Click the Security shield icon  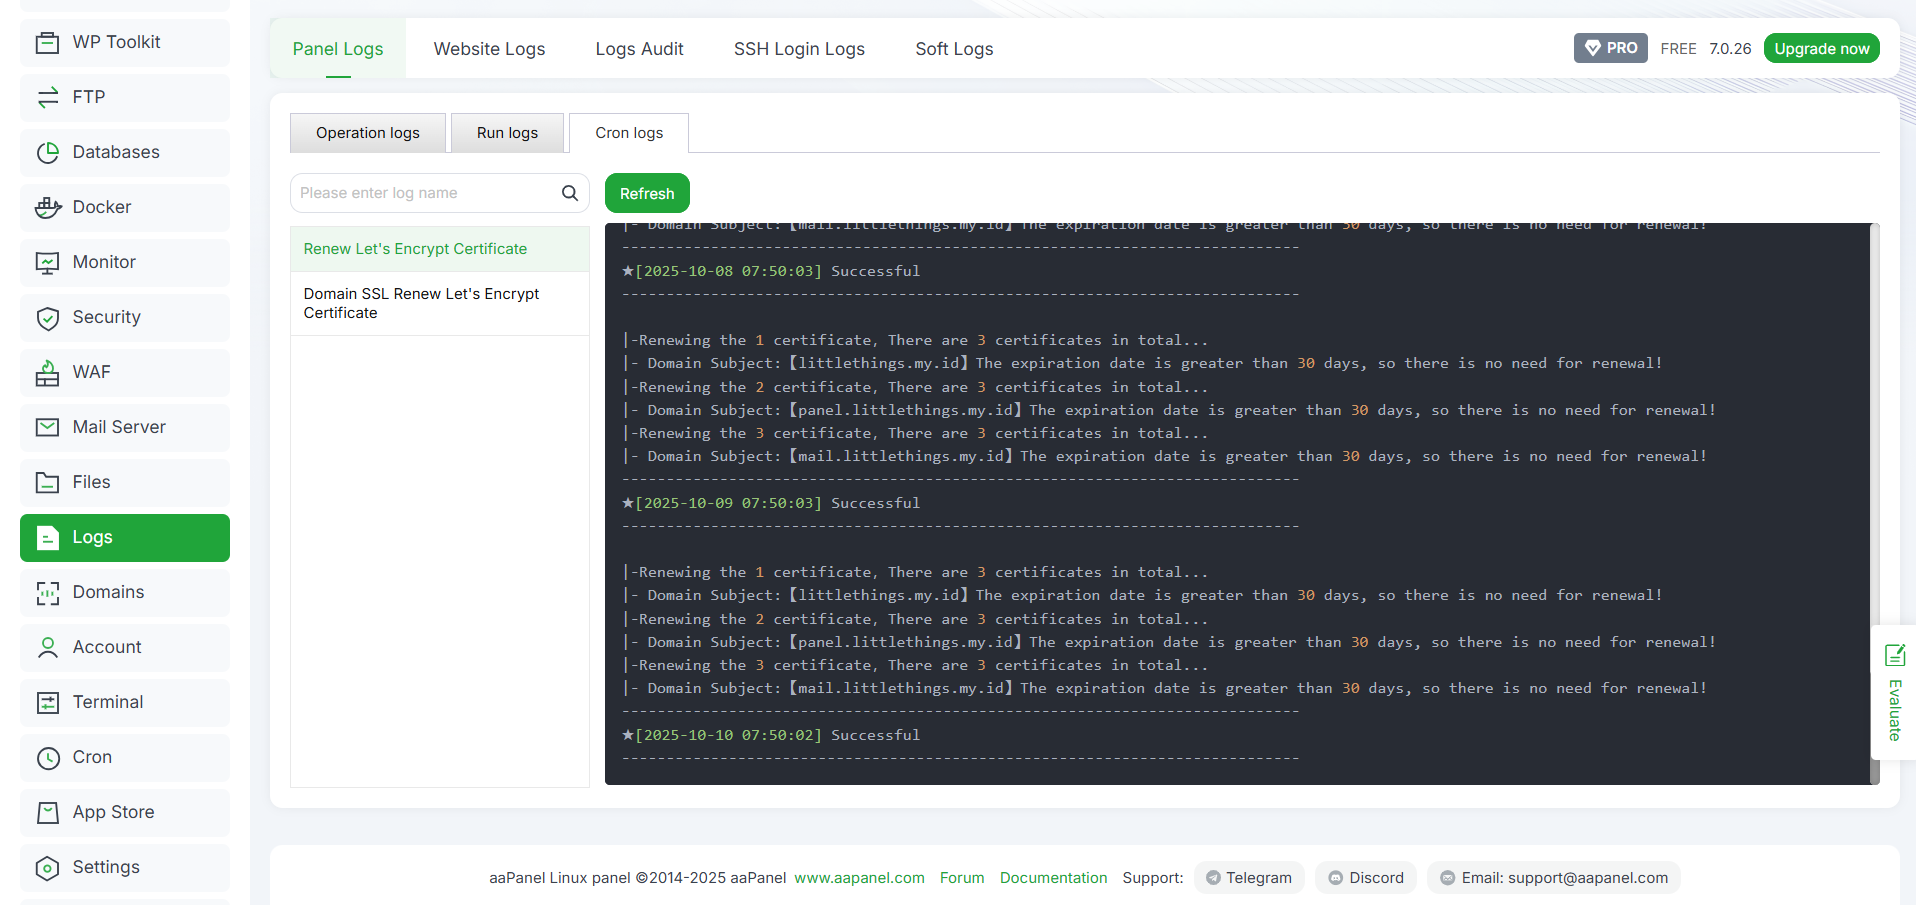tap(48, 318)
